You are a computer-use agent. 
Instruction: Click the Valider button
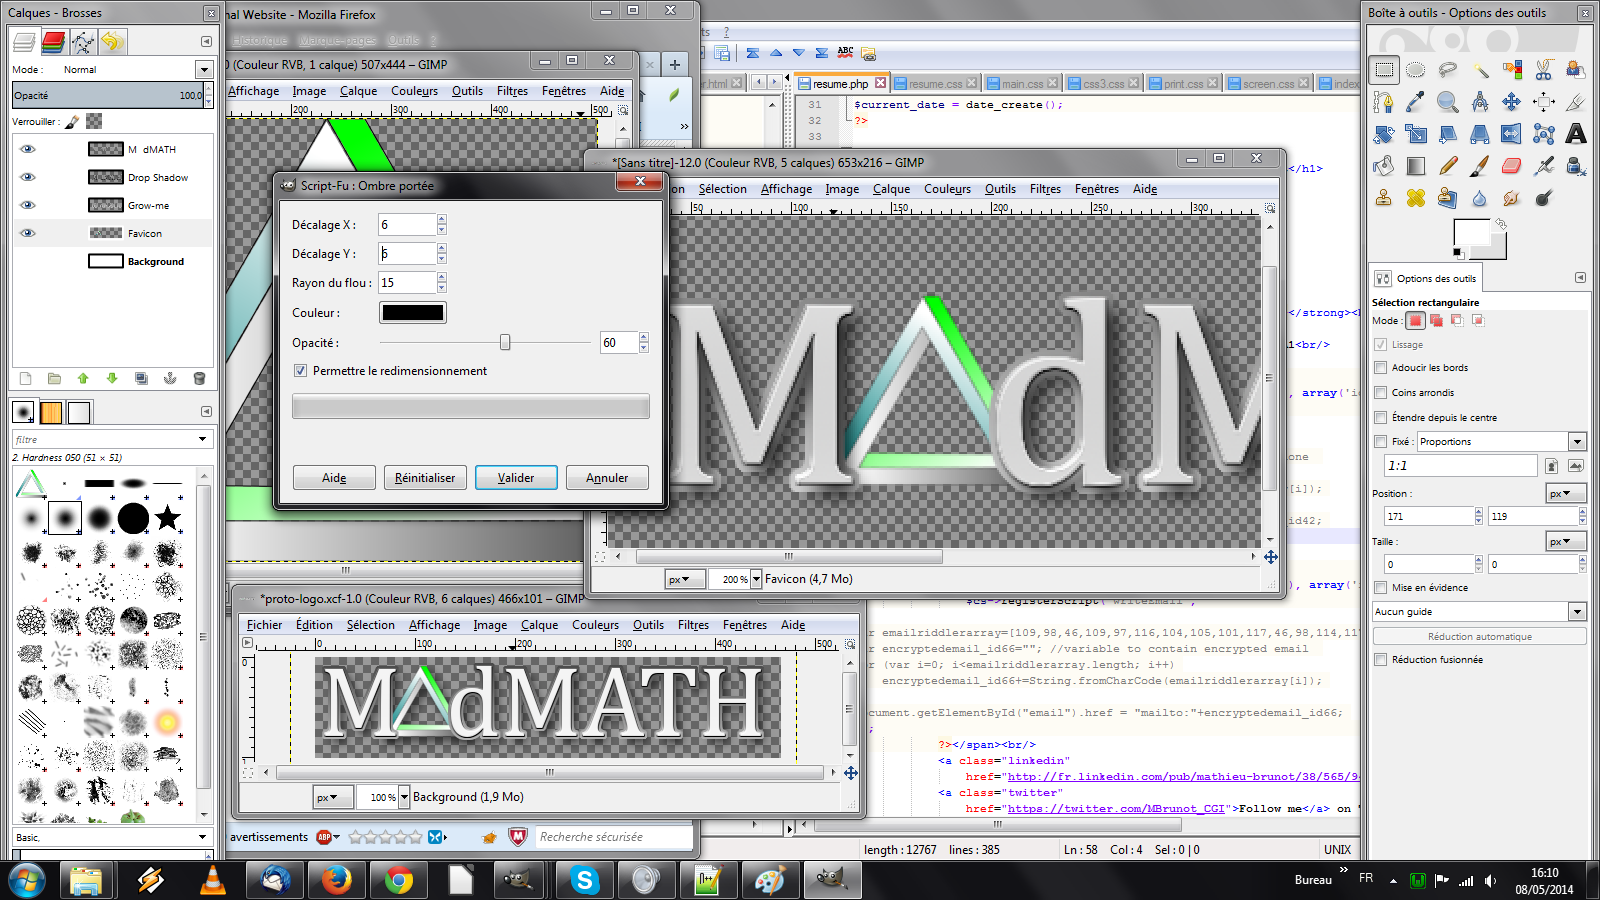click(516, 478)
